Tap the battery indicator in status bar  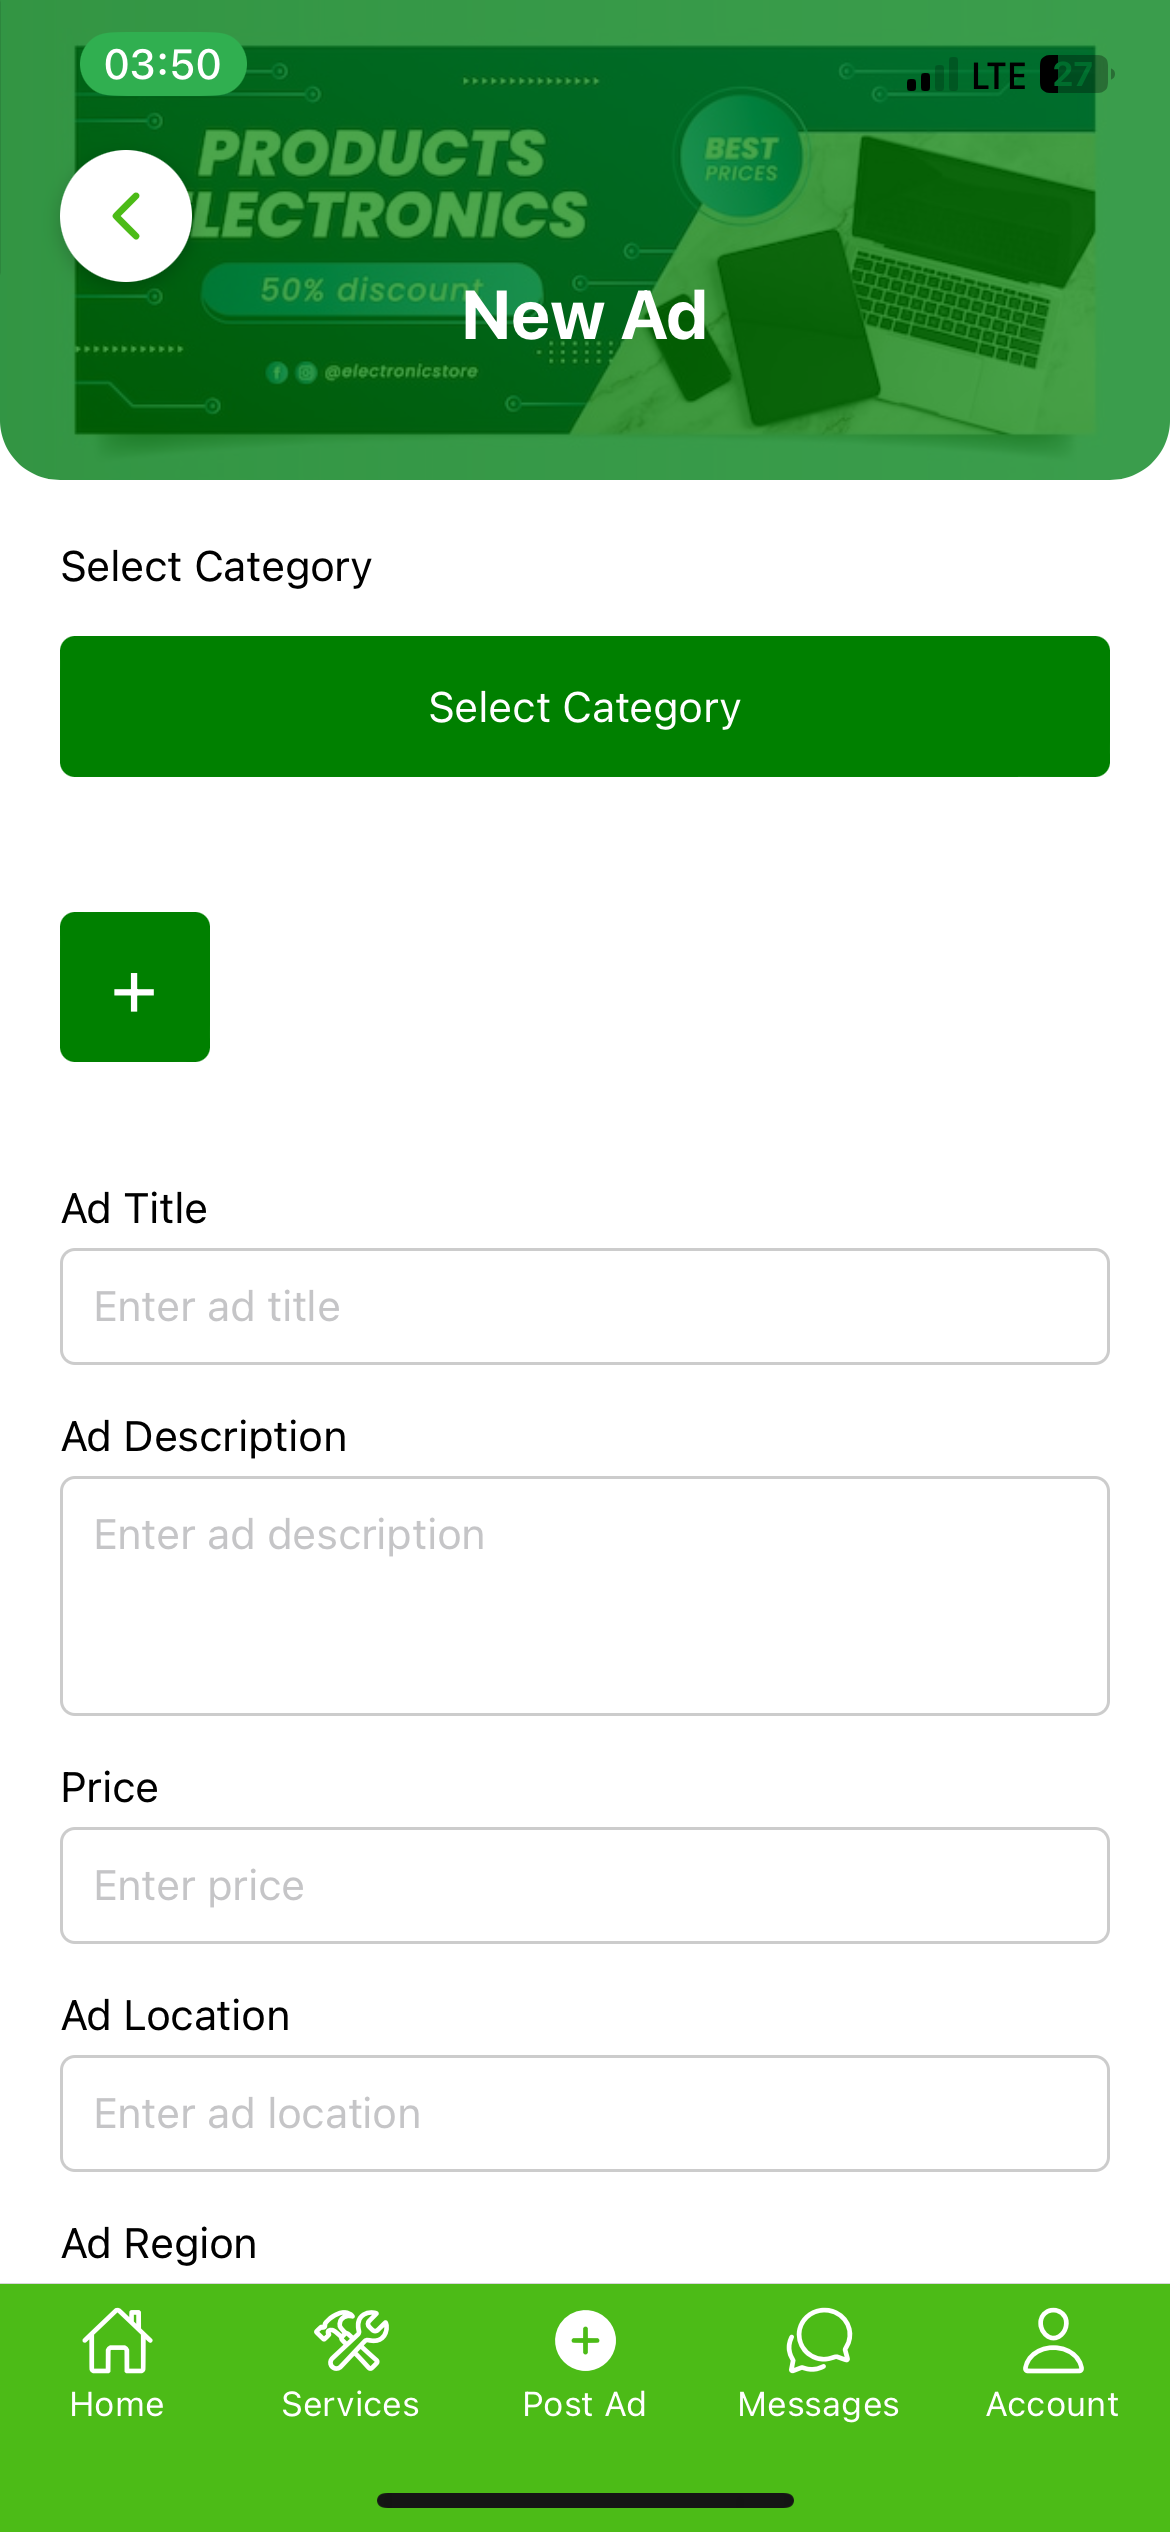click(x=1075, y=75)
